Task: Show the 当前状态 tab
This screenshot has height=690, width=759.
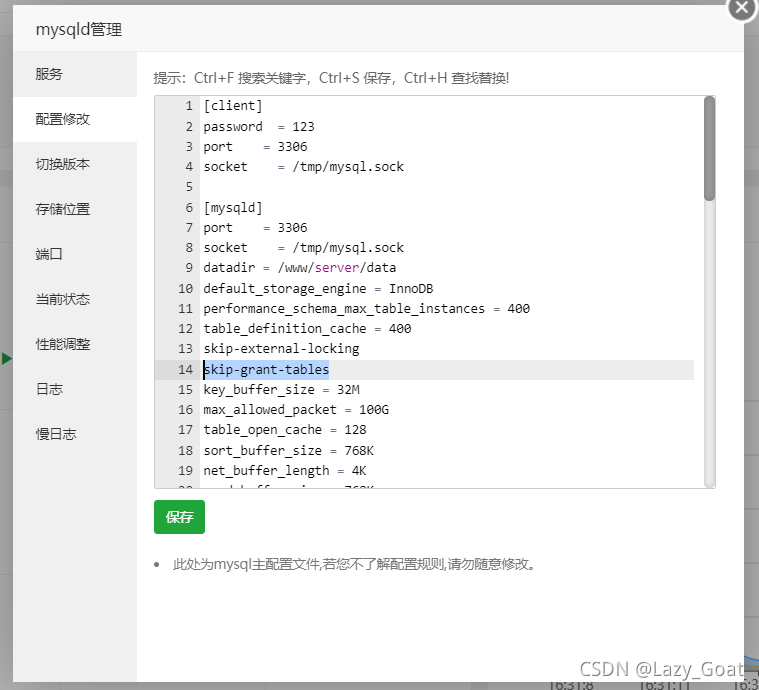Action: tap(75, 299)
